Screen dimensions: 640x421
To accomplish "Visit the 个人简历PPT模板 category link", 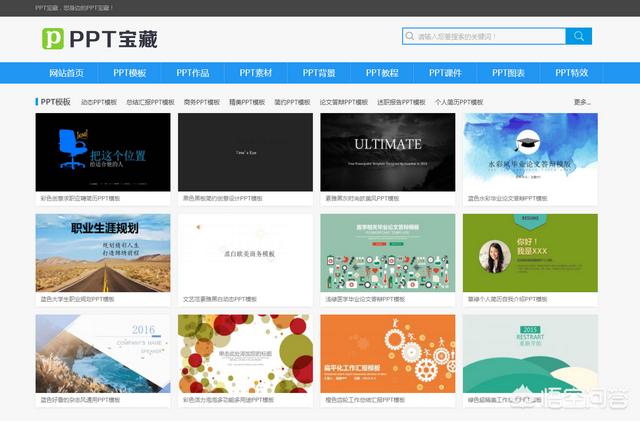I will (458, 102).
